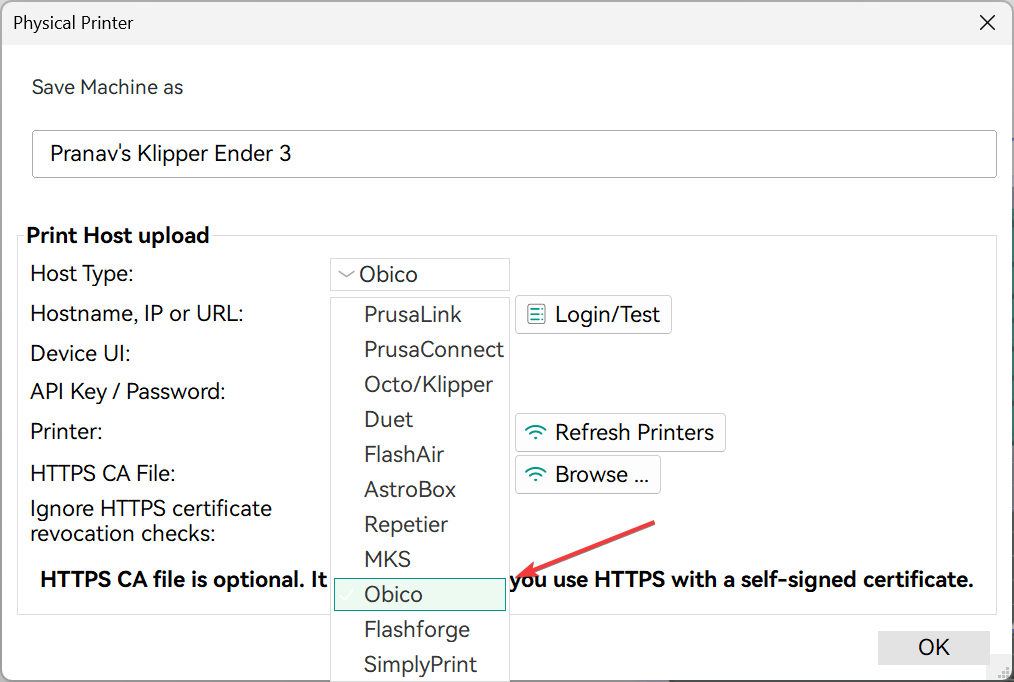Screen dimensions: 1014x682
Task: Open the Host Type dropdown showing Obico
Action: point(420,274)
